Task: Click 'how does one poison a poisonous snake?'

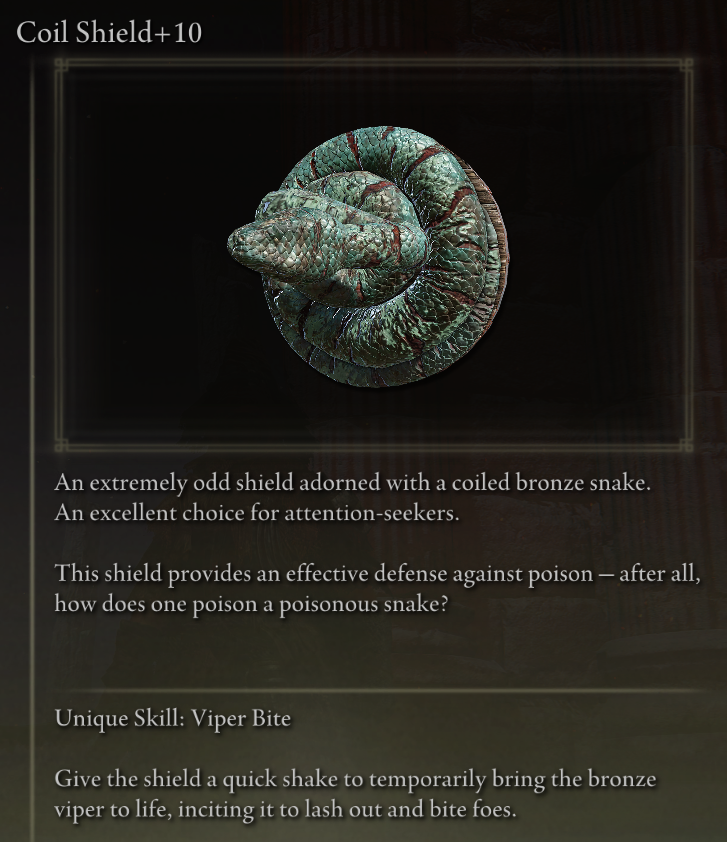Action: tap(251, 605)
